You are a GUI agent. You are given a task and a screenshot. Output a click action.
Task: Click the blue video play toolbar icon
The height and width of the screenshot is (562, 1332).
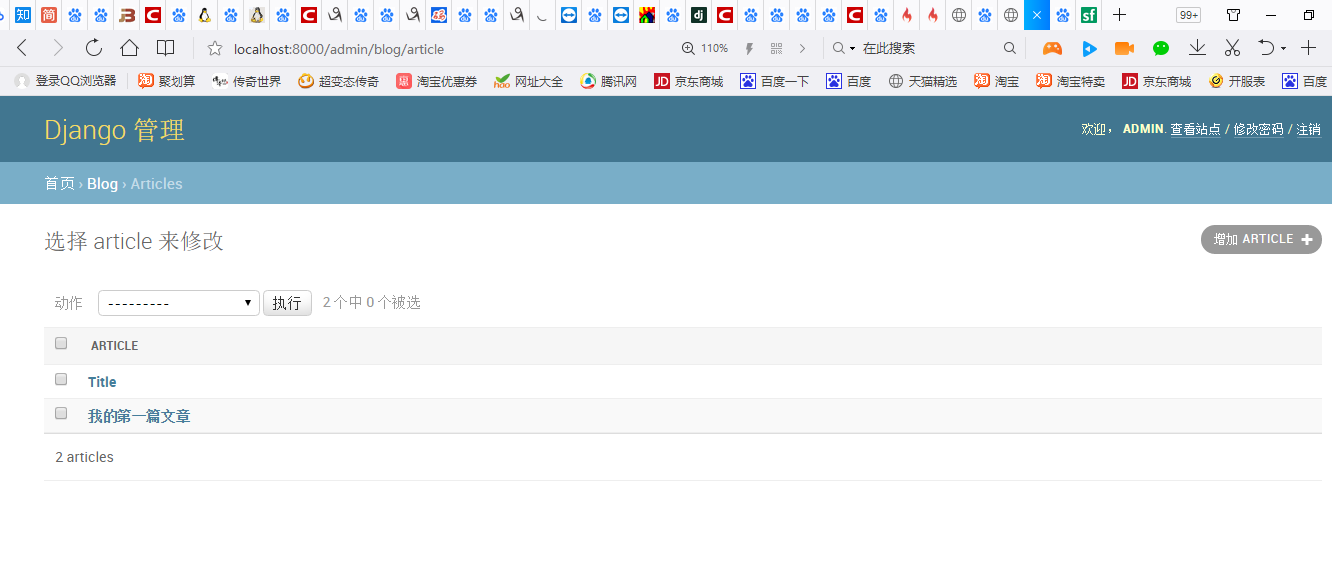pos(1089,48)
